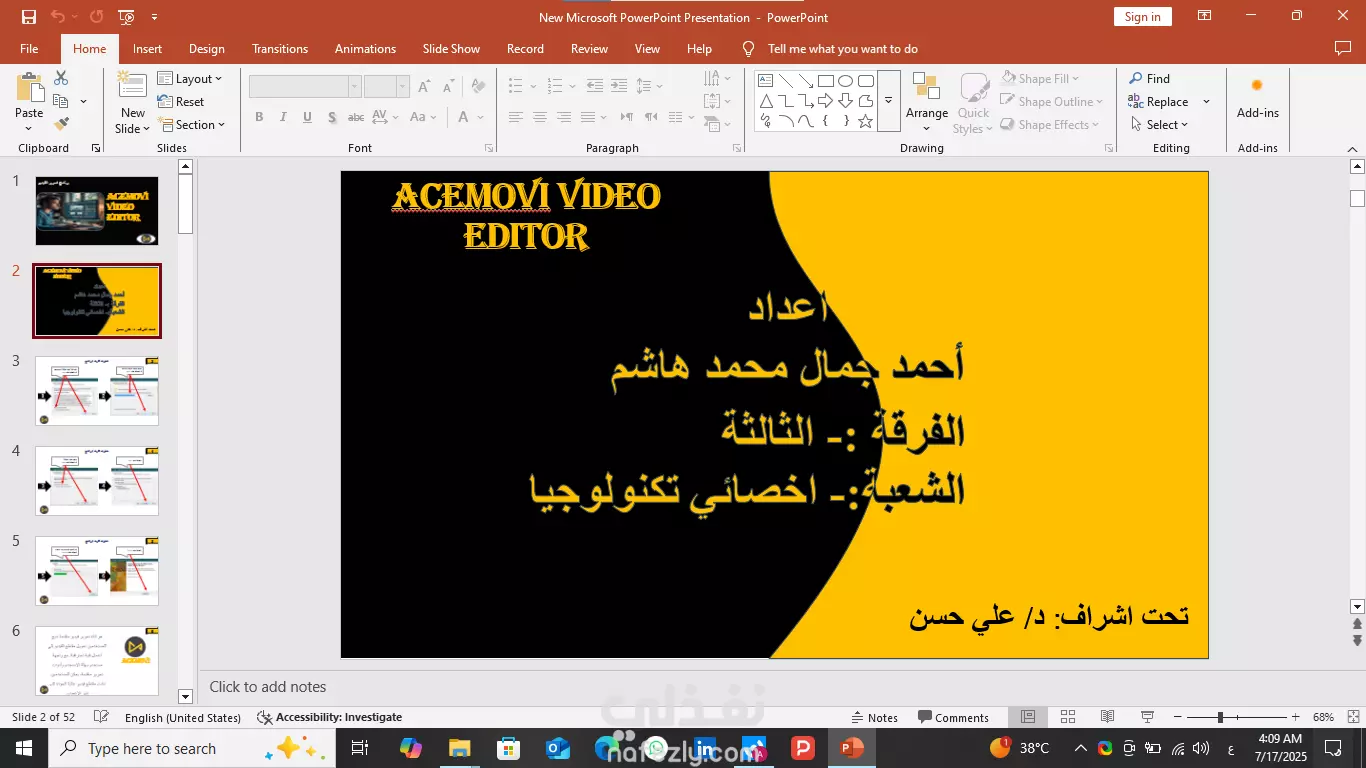Click the Format Painter brush icon
This screenshot has height=768, width=1366.
tap(61, 124)
